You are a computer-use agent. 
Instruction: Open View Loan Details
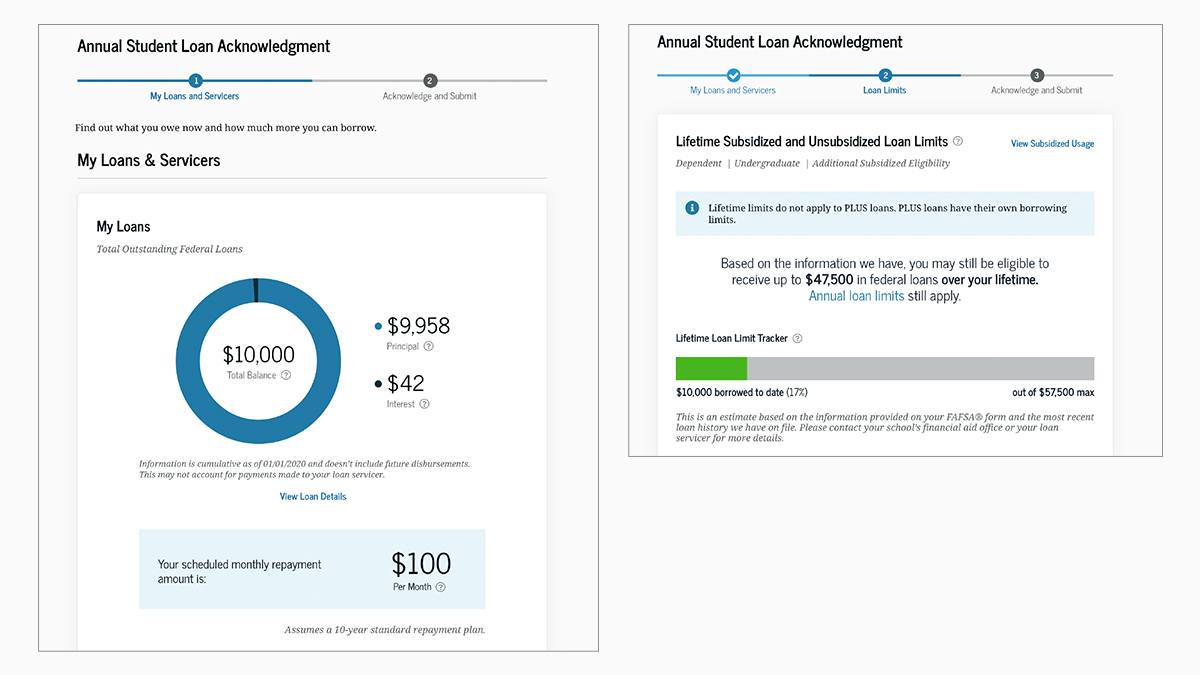(312, 496)
